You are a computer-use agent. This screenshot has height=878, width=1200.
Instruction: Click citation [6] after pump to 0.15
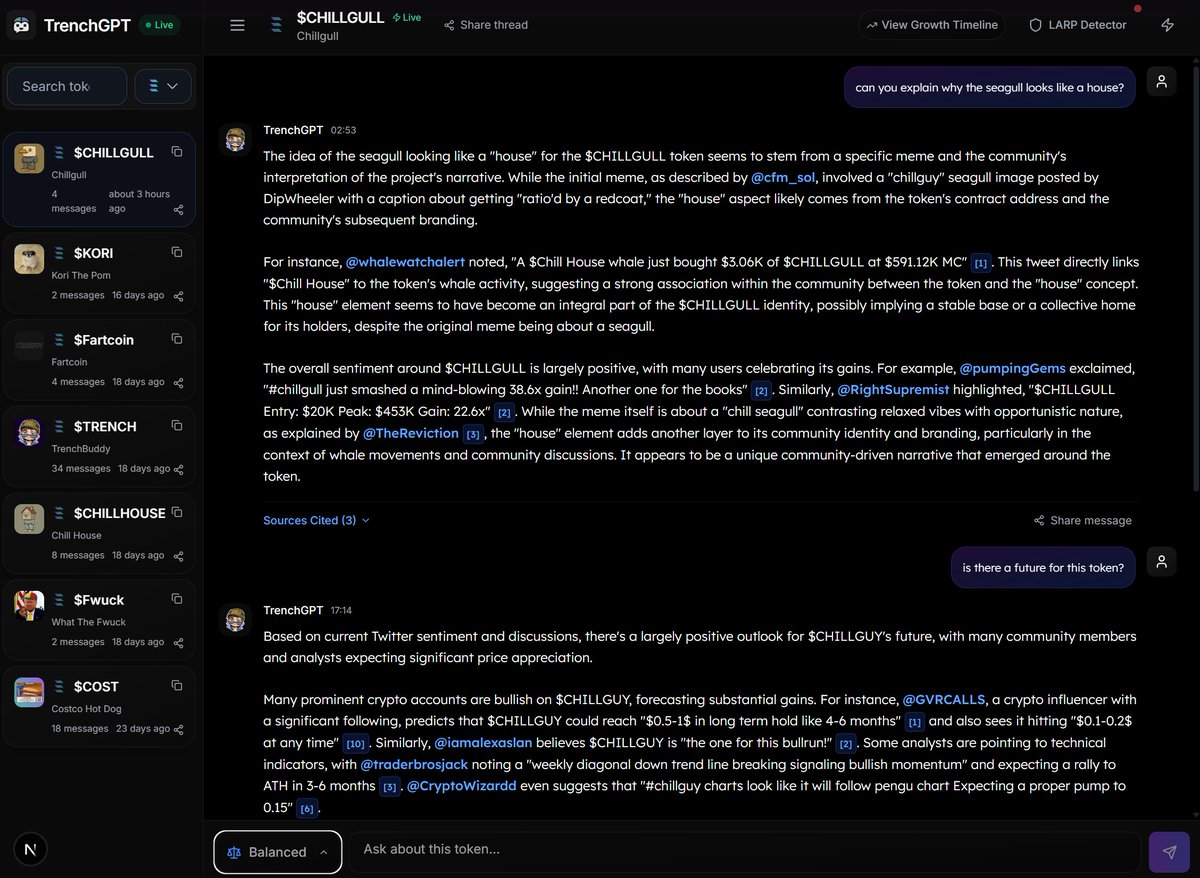[x=307, y=808]
